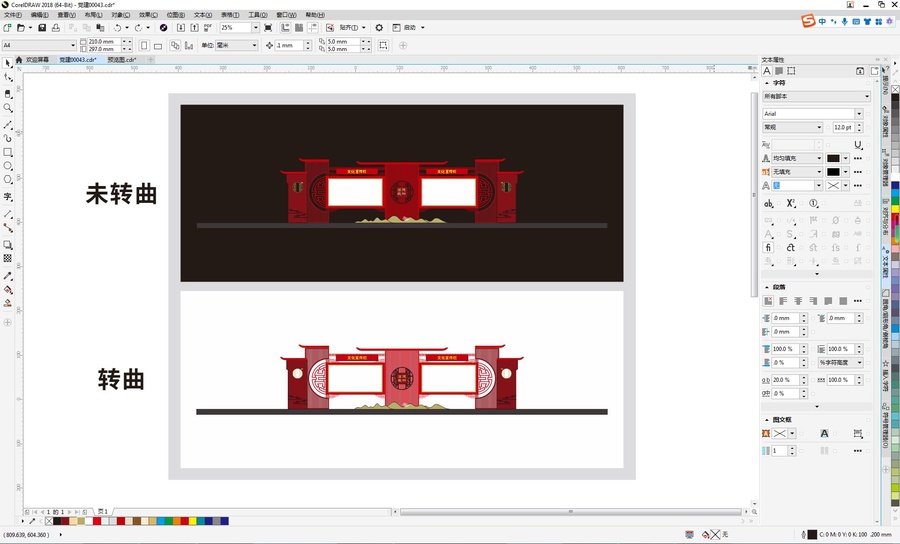Viewport: 900px width, 544px height.
Task: Open the 无填充 background fill dropdown
Action: coord(819,172)
